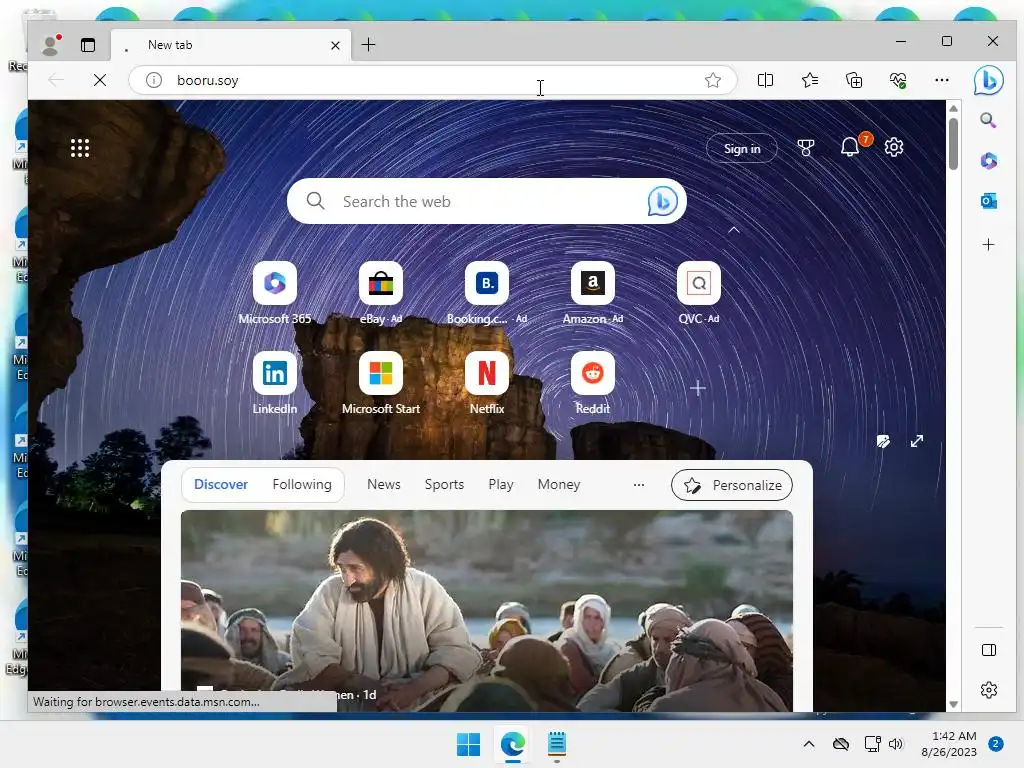Viewport: 1024px width, 768px height.
Task: Open the Favorites list
Action: pos(810,80)
